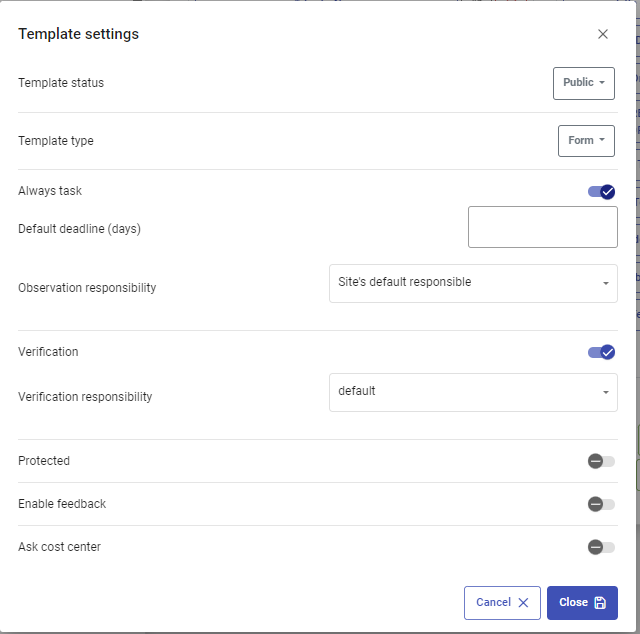This screenshot has width=640, height=634.
Task: Turn off the Verification toggle
Action: point(601,352)
